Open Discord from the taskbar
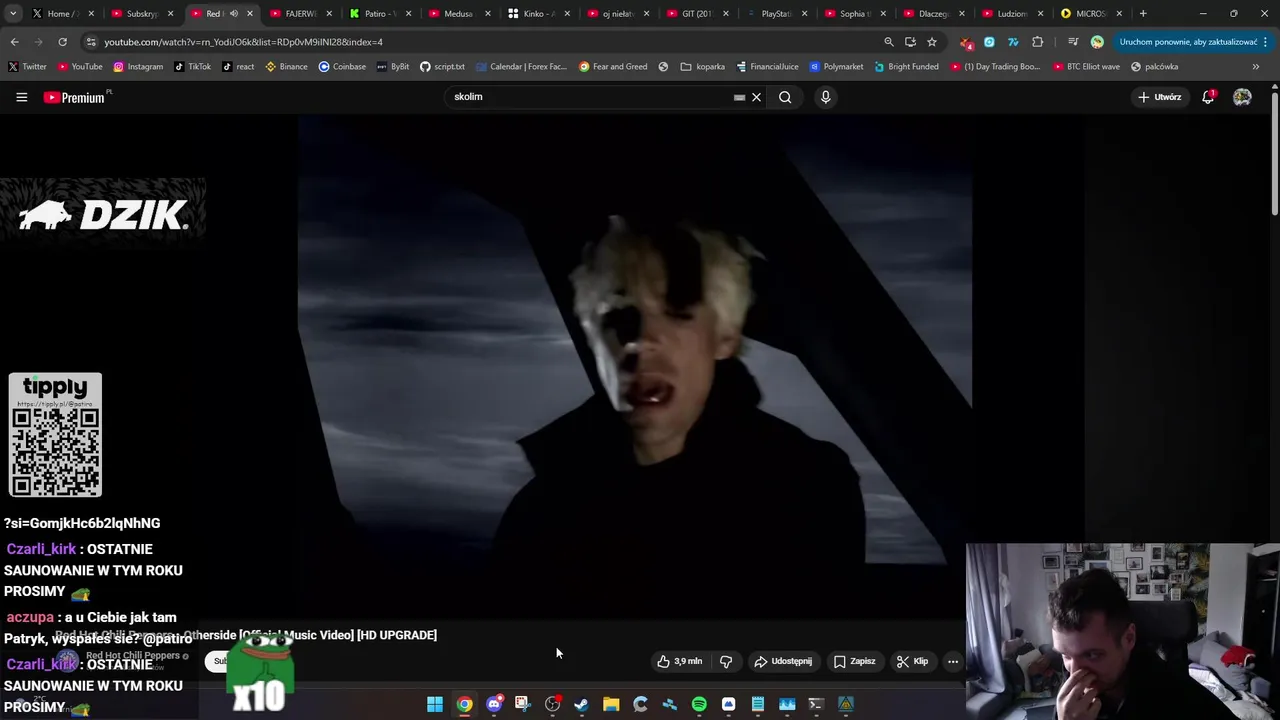This screenshot has height=720, width=1280. (494, 705)
